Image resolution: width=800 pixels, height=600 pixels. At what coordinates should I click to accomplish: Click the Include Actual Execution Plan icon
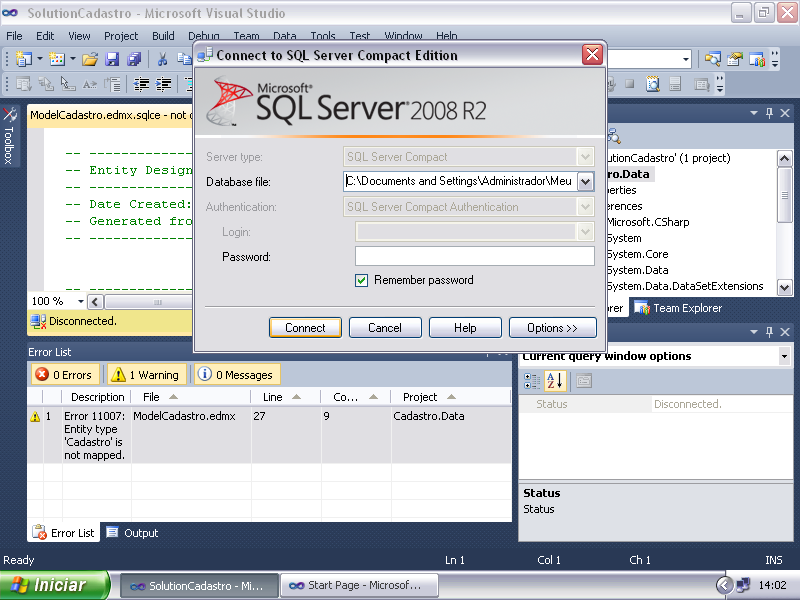click(x=653, y=84)
